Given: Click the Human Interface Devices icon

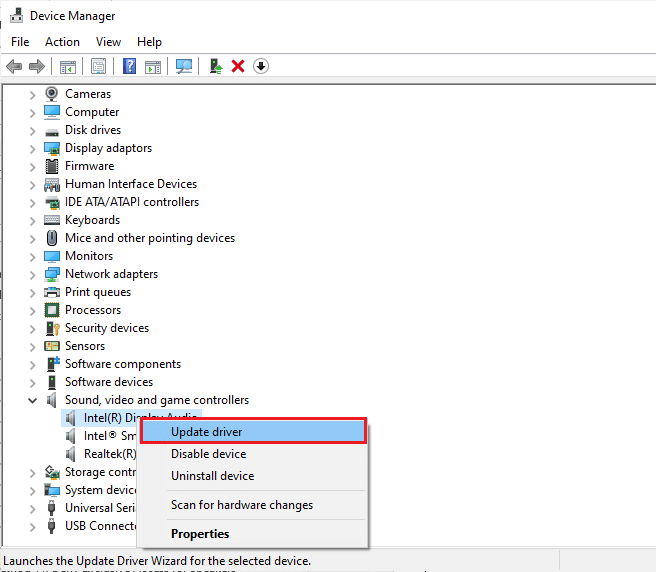Looking at the screenshot, I should (51, 185).
